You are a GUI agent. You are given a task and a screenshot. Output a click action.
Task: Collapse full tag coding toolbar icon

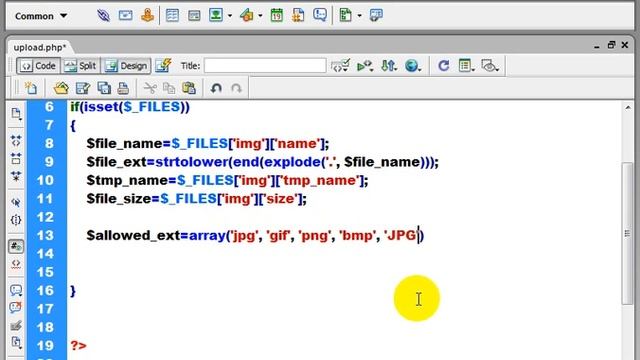tap(16, 141)
